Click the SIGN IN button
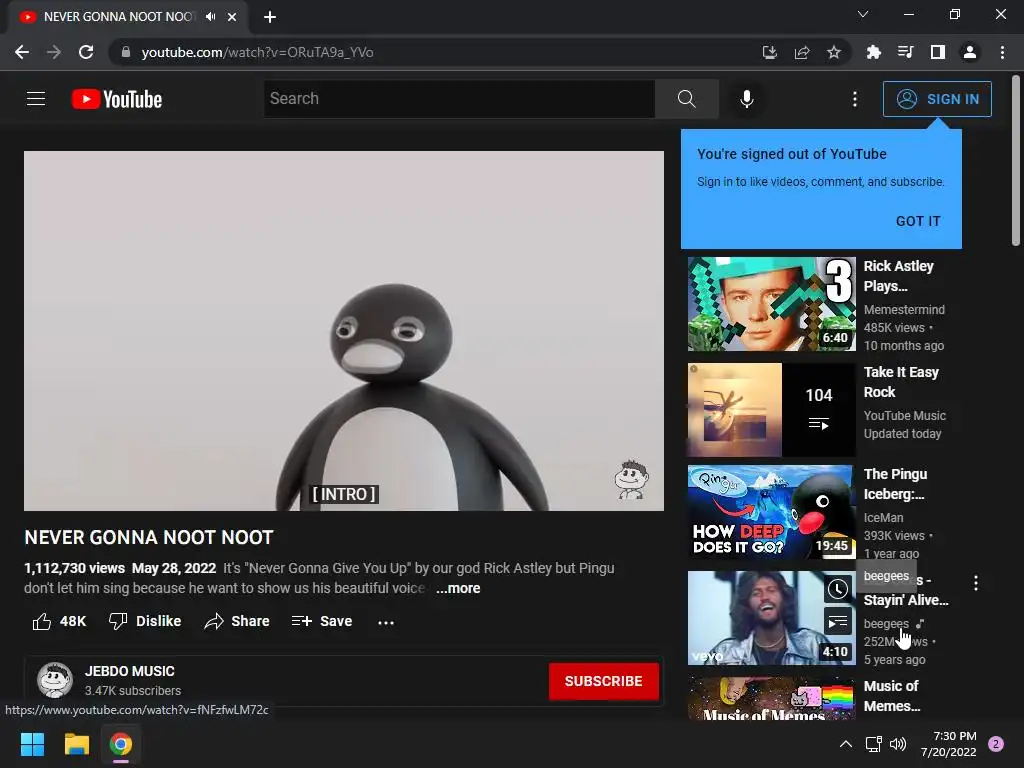Image resolution: width=1024 pixels, height=768 pixels. tap(937, 99)
